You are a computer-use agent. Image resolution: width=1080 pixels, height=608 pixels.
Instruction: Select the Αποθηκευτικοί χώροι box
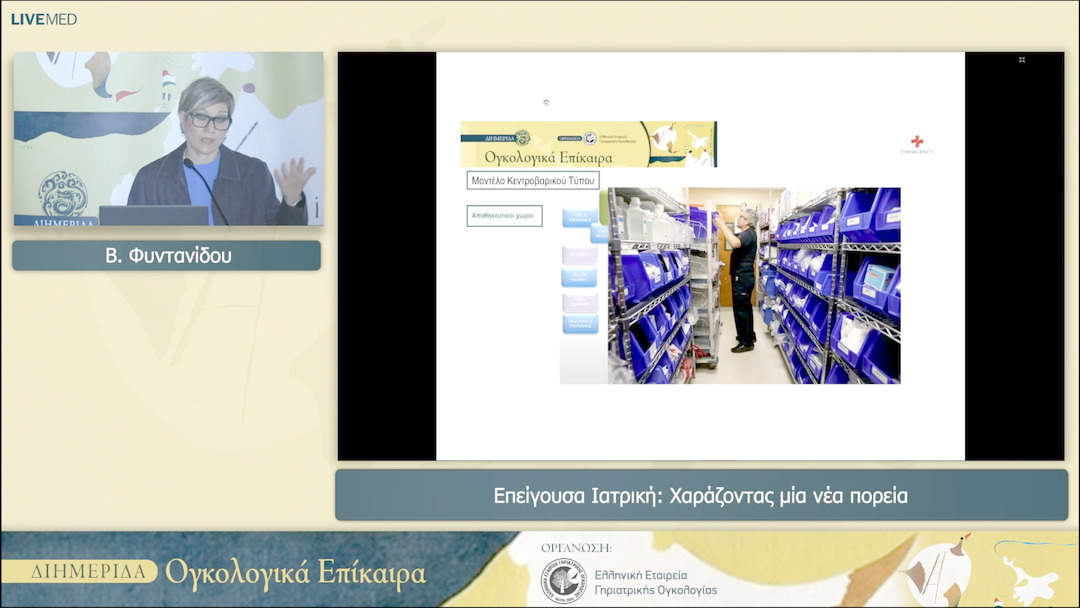(x=504, y=215)
